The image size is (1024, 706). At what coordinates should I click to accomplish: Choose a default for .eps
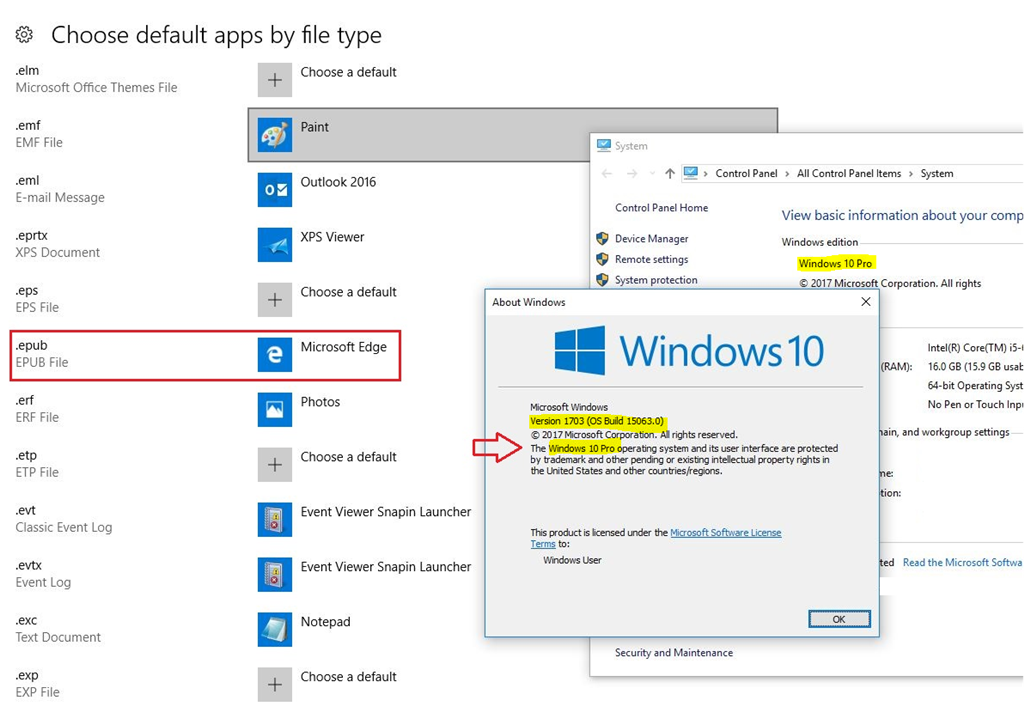[348, 292]
